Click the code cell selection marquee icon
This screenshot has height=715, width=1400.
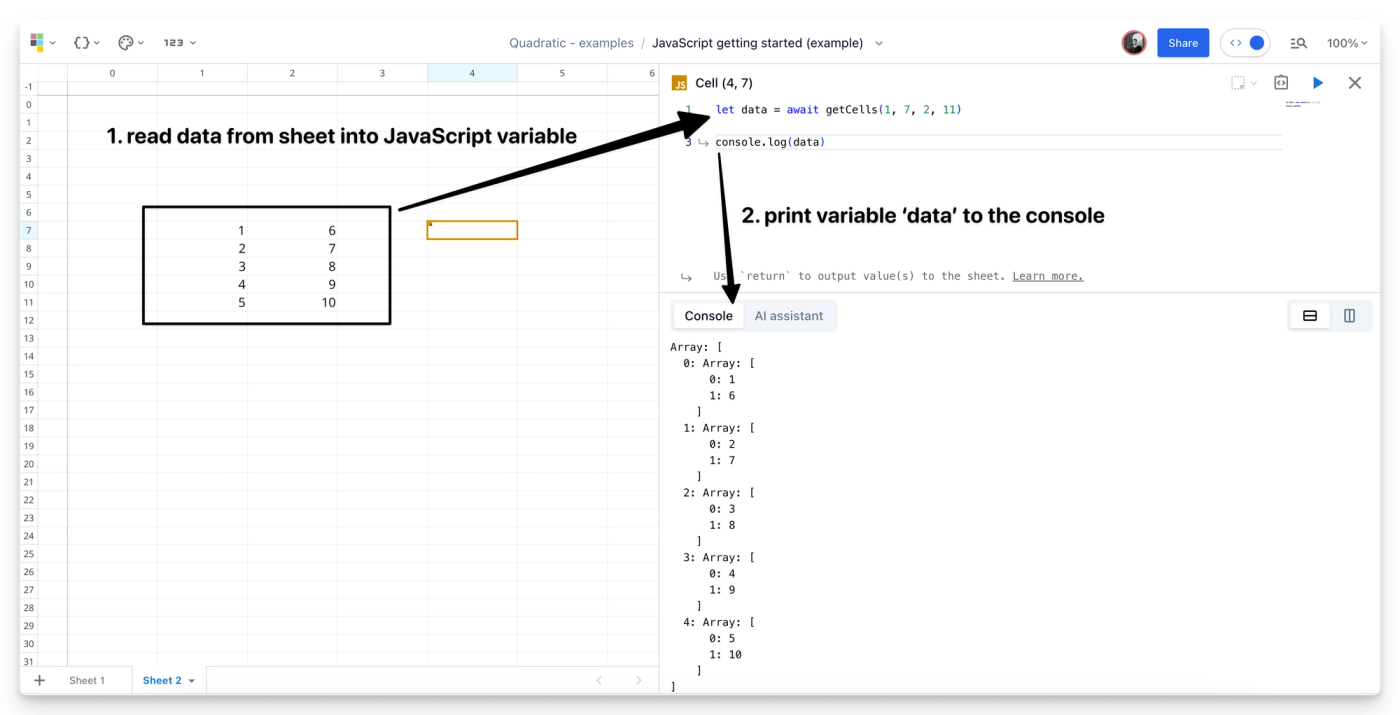[x=1238, y=83]
